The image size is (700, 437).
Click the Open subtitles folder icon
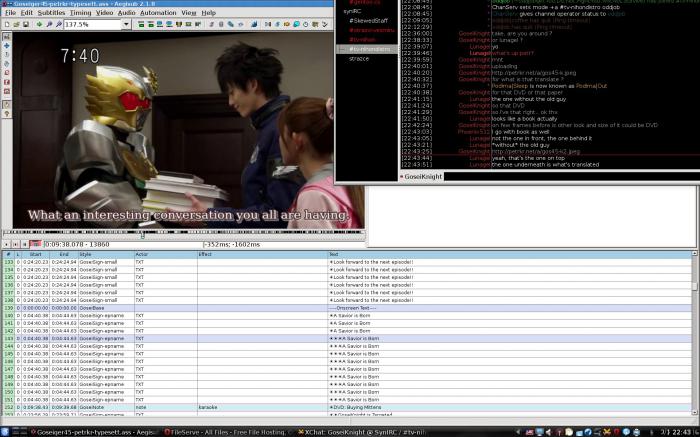pos(16,24)
